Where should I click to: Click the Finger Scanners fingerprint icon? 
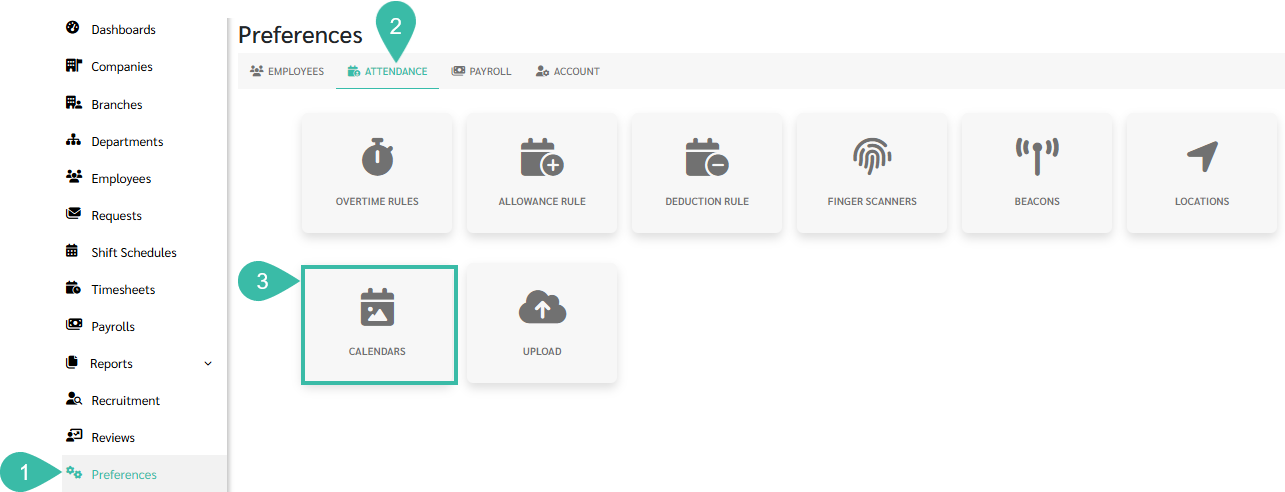click(x=872, y=157)
